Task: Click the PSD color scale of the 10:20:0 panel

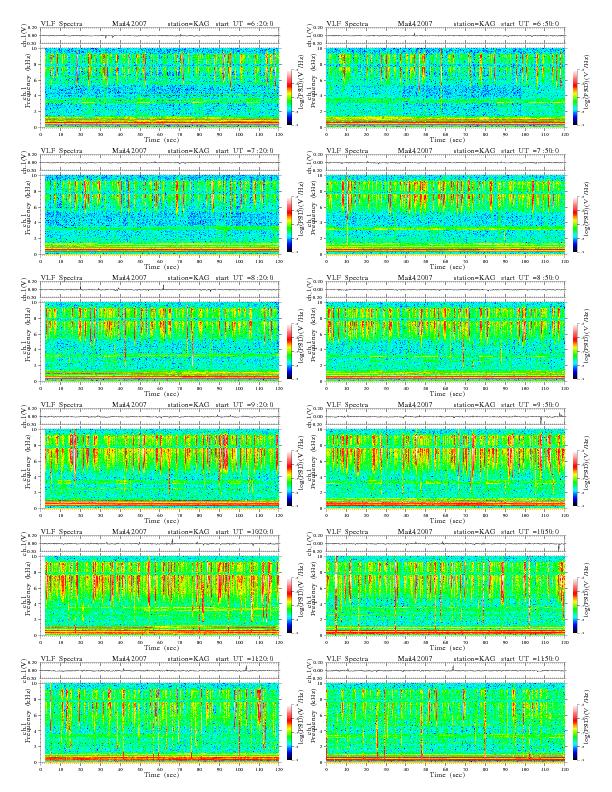Action: (289, 605)
